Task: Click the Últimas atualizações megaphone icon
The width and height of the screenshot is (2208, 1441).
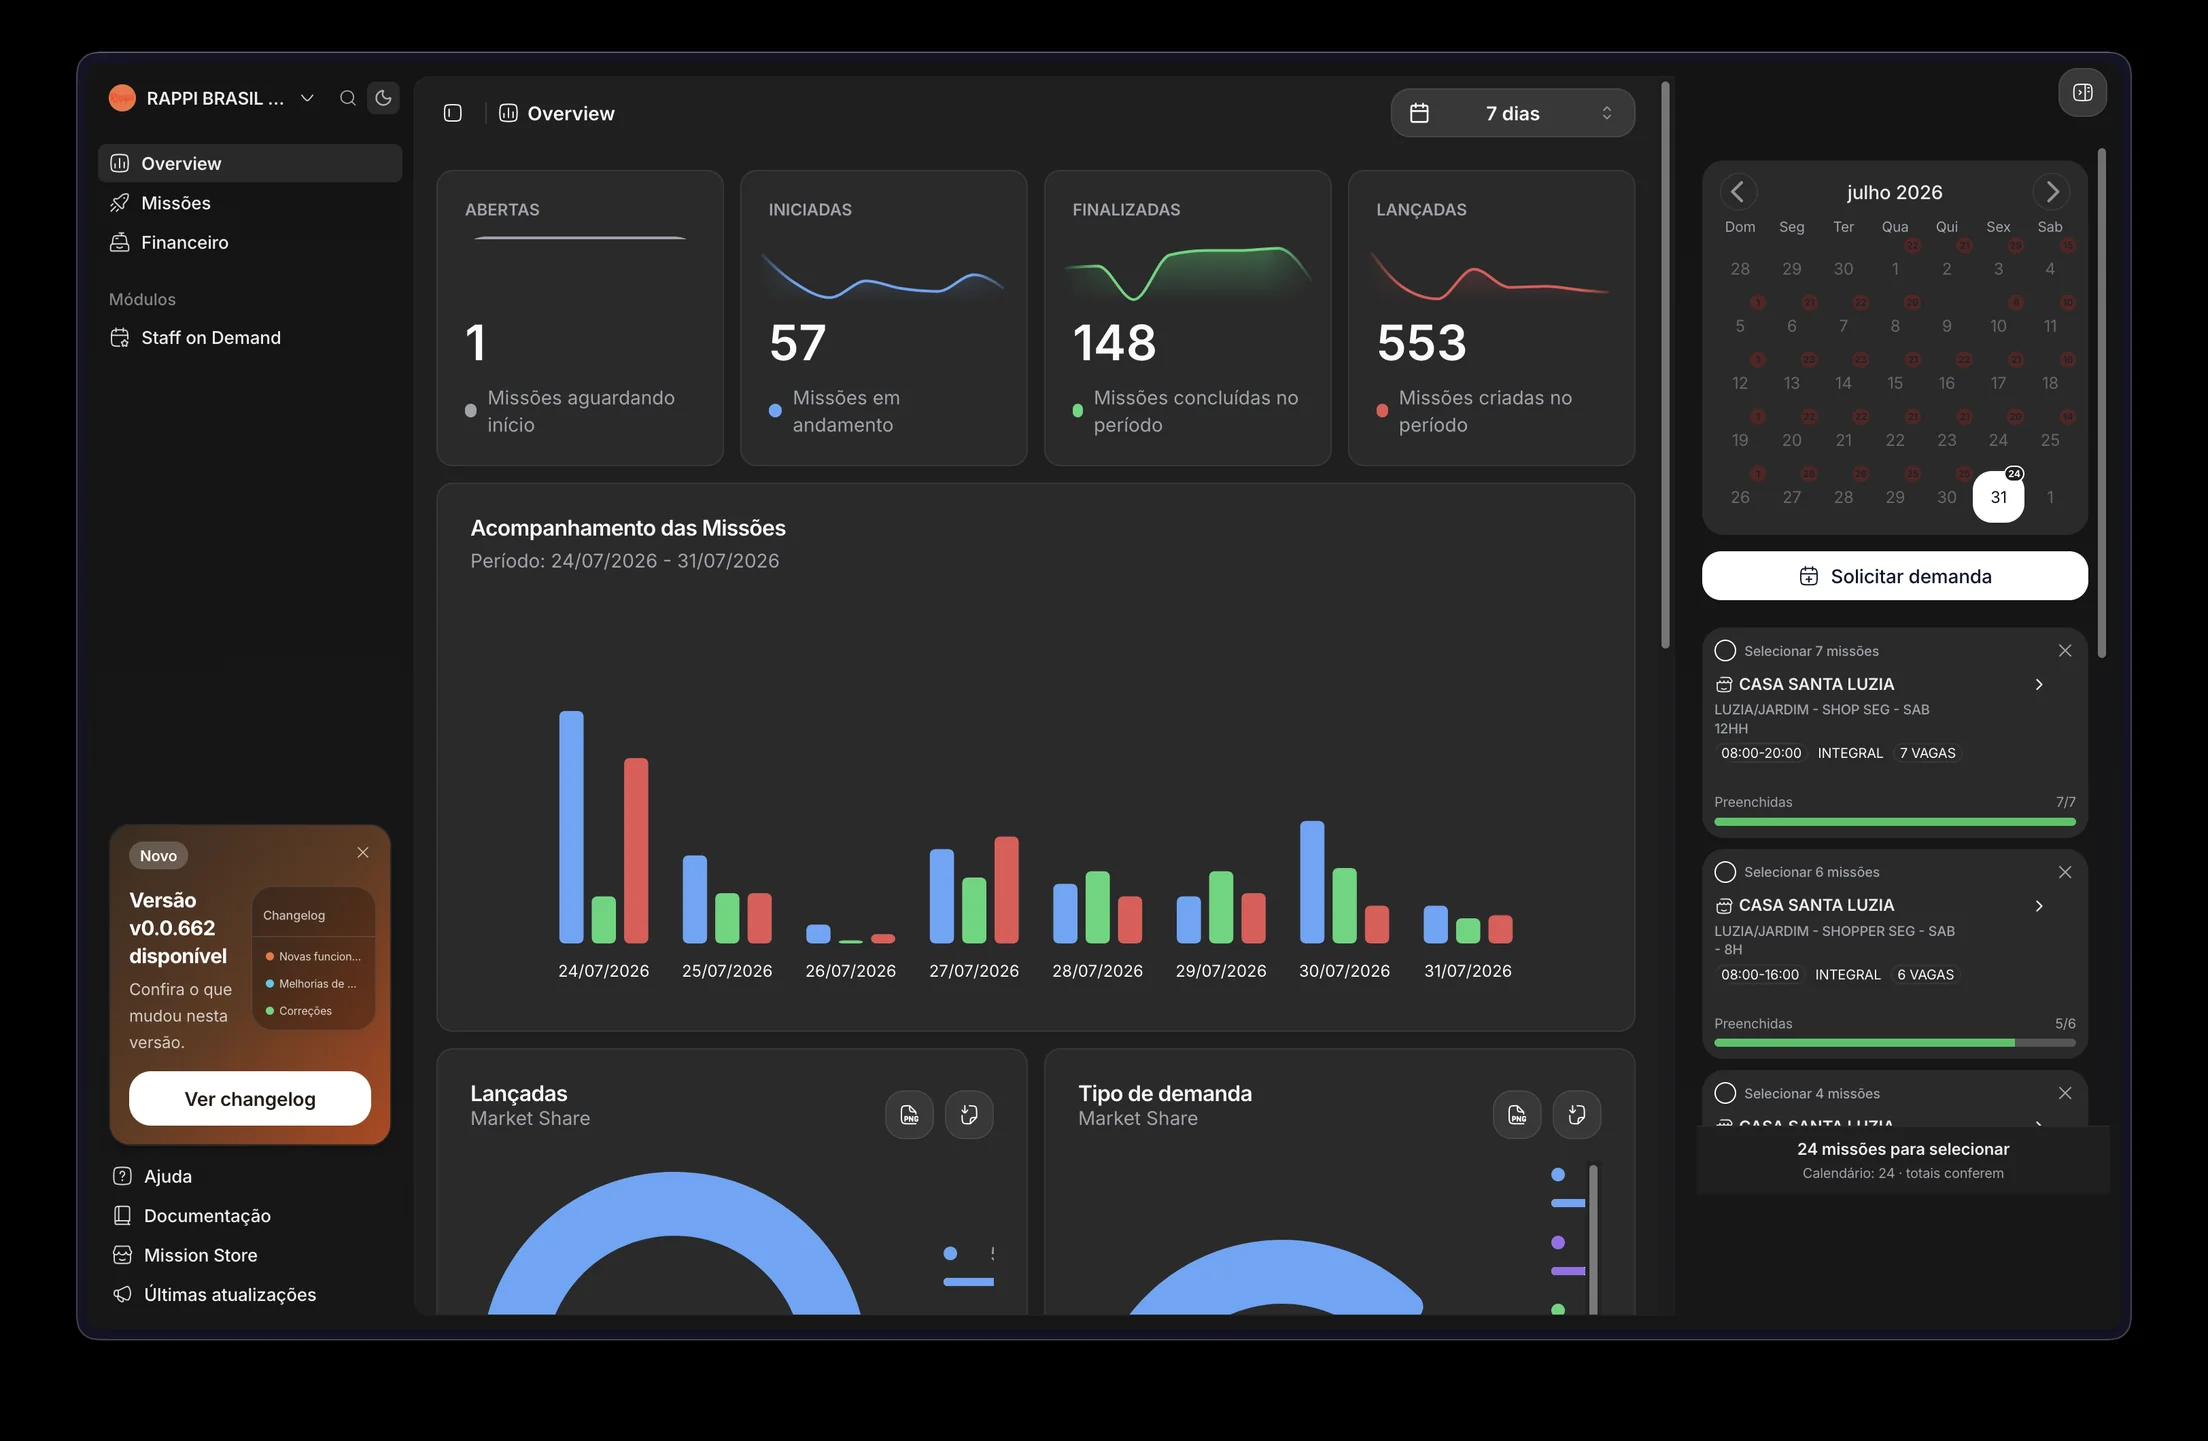Action: [122, 1294]
